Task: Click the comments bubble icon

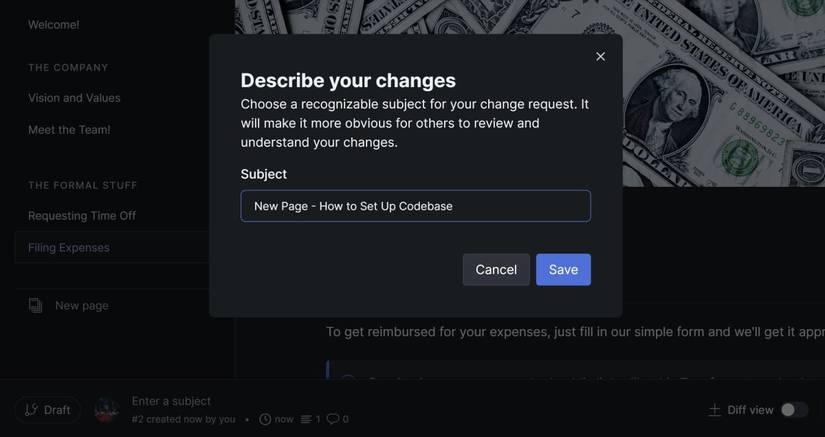Action: tap(332, 419)
